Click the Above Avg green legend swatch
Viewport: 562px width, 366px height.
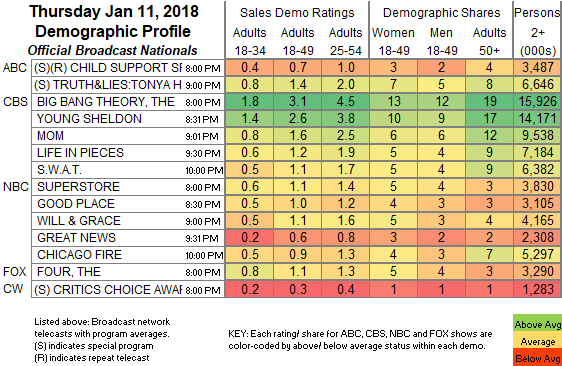(x=537, y=324)
